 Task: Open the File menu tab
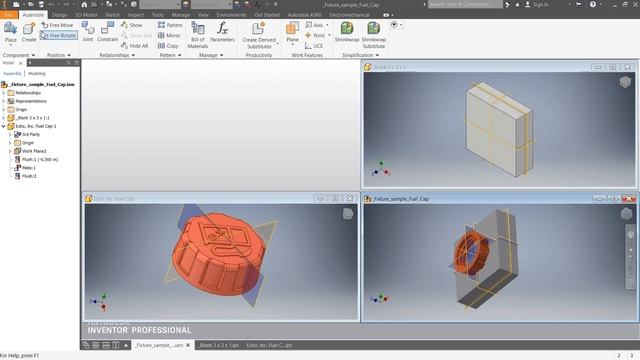[9, 15]
